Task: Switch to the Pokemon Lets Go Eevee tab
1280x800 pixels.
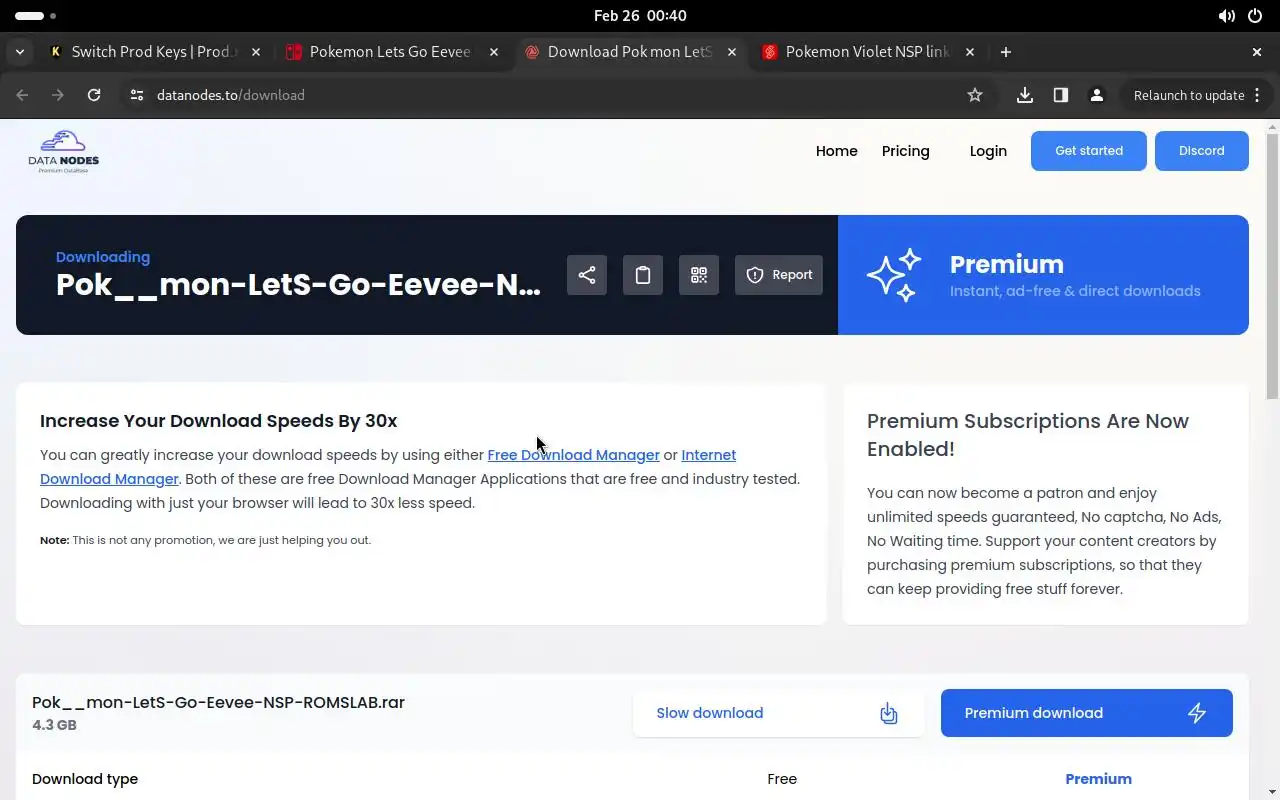Action: tap(390, 52)
